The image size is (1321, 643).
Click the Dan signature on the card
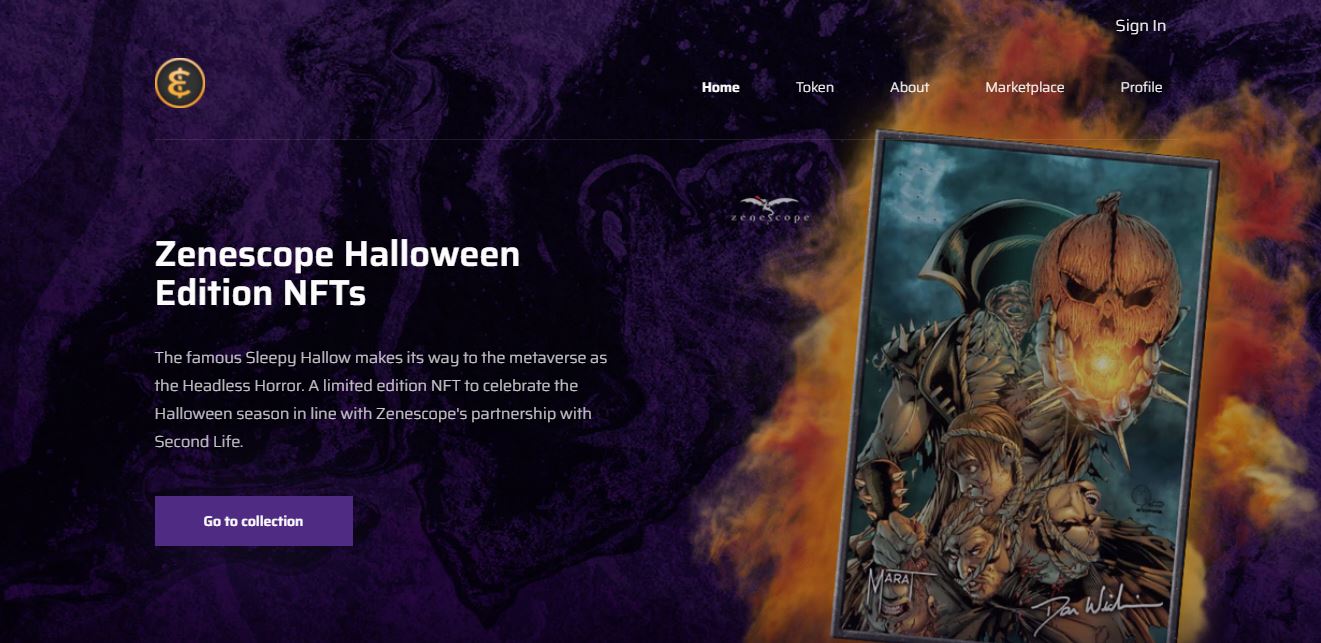(1100, 610)
